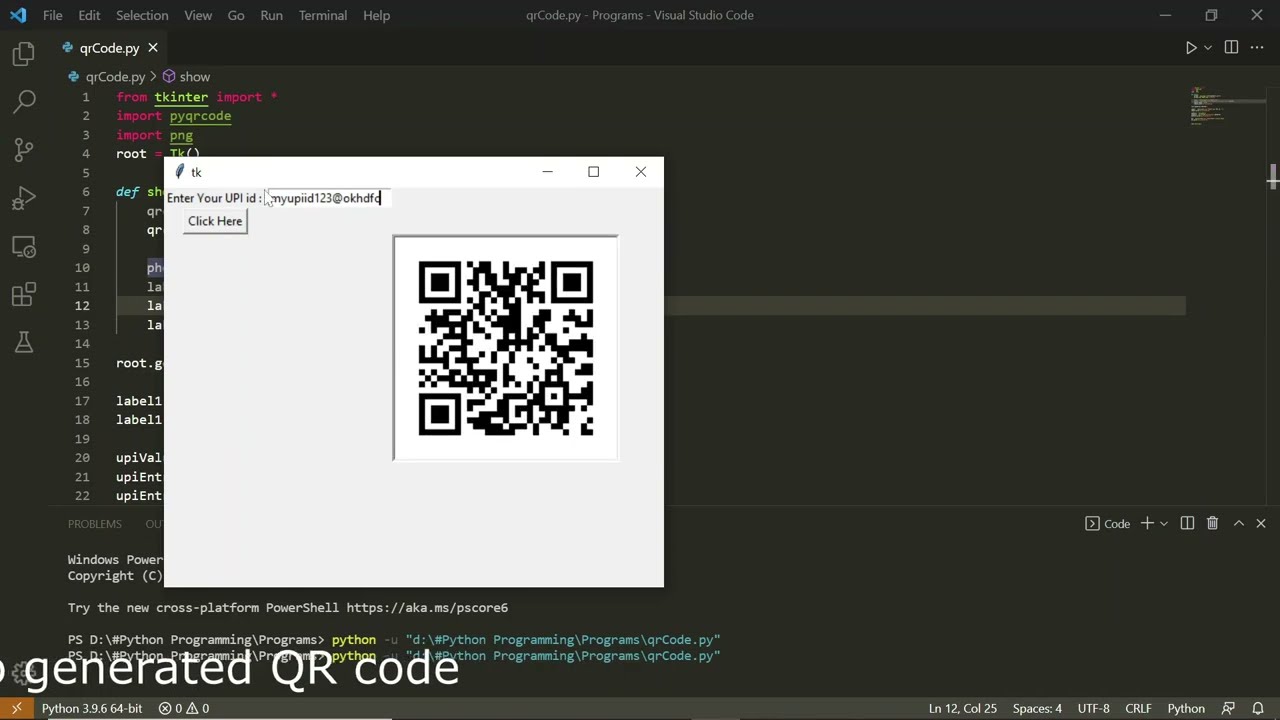Screen dimensions: 1280x720
Task: Split the editor to the right
Action: [x=1231, y=48]
